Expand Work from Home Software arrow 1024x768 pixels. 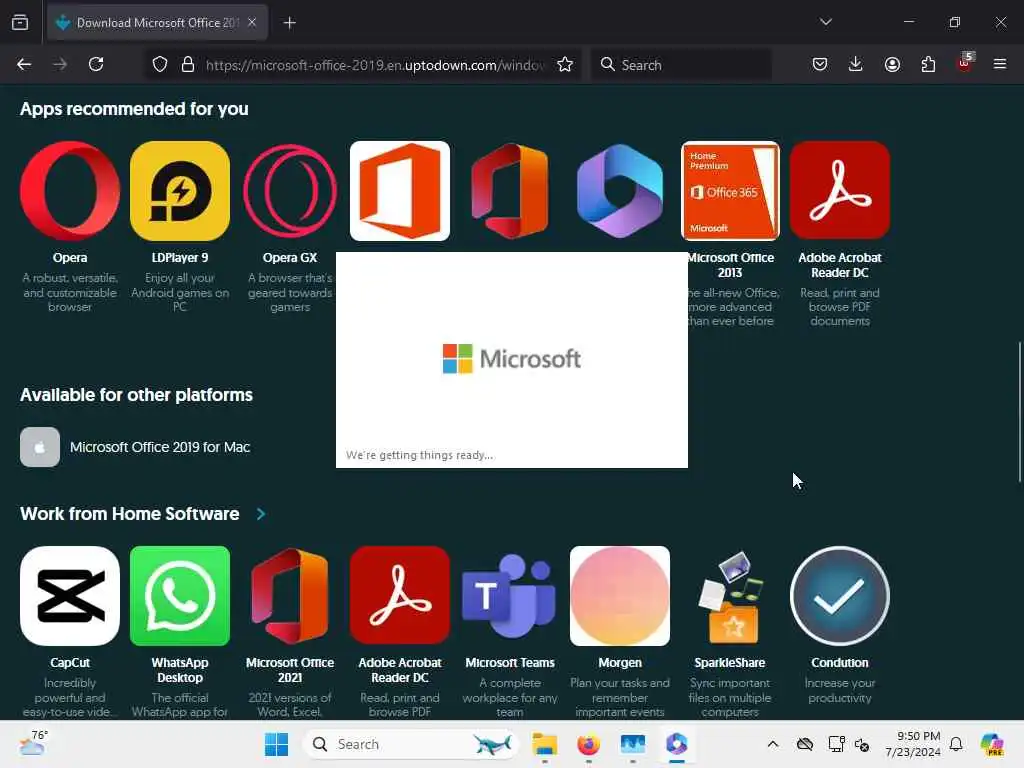(x=261, y=514)
